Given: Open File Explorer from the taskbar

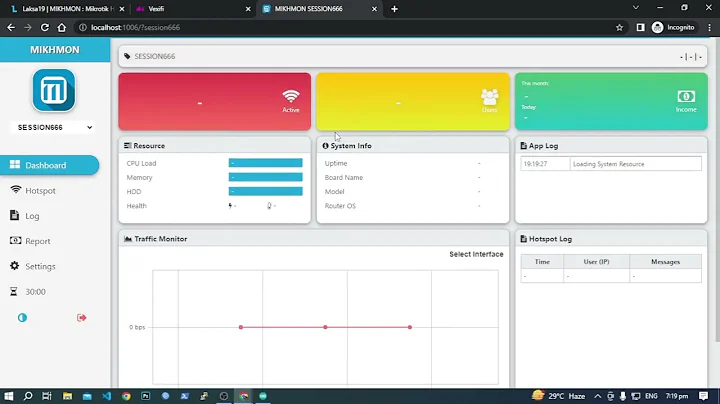Looking at the screenshot, I should pos(68,396).
